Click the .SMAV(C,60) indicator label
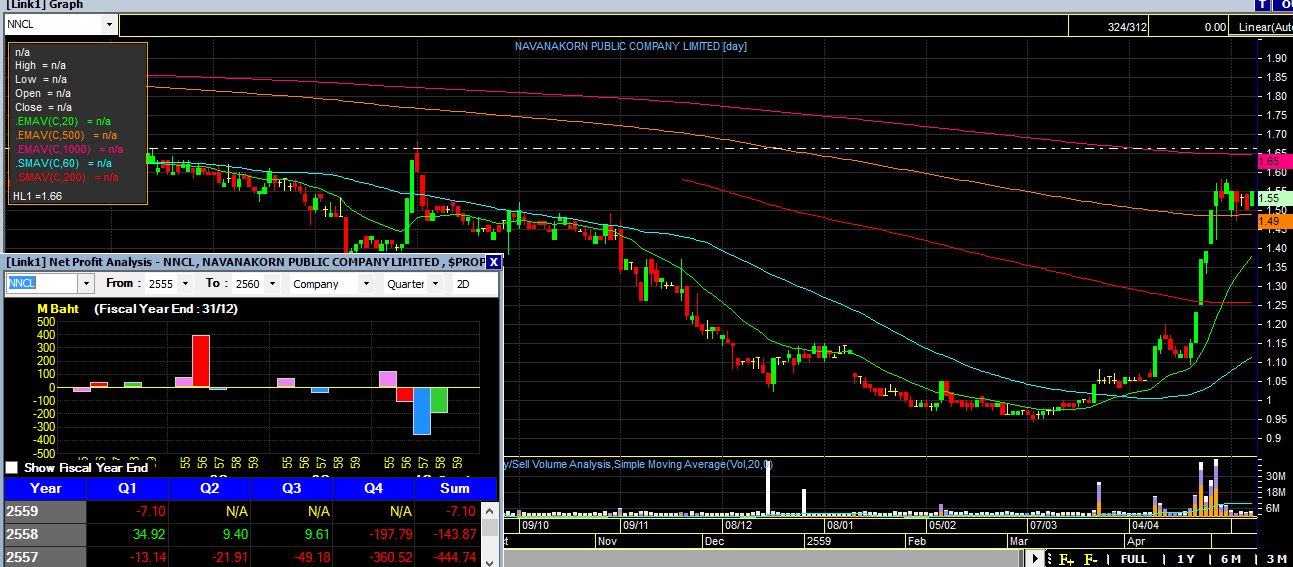Viewport: 1293px width, 567px height. coord(49,163)
